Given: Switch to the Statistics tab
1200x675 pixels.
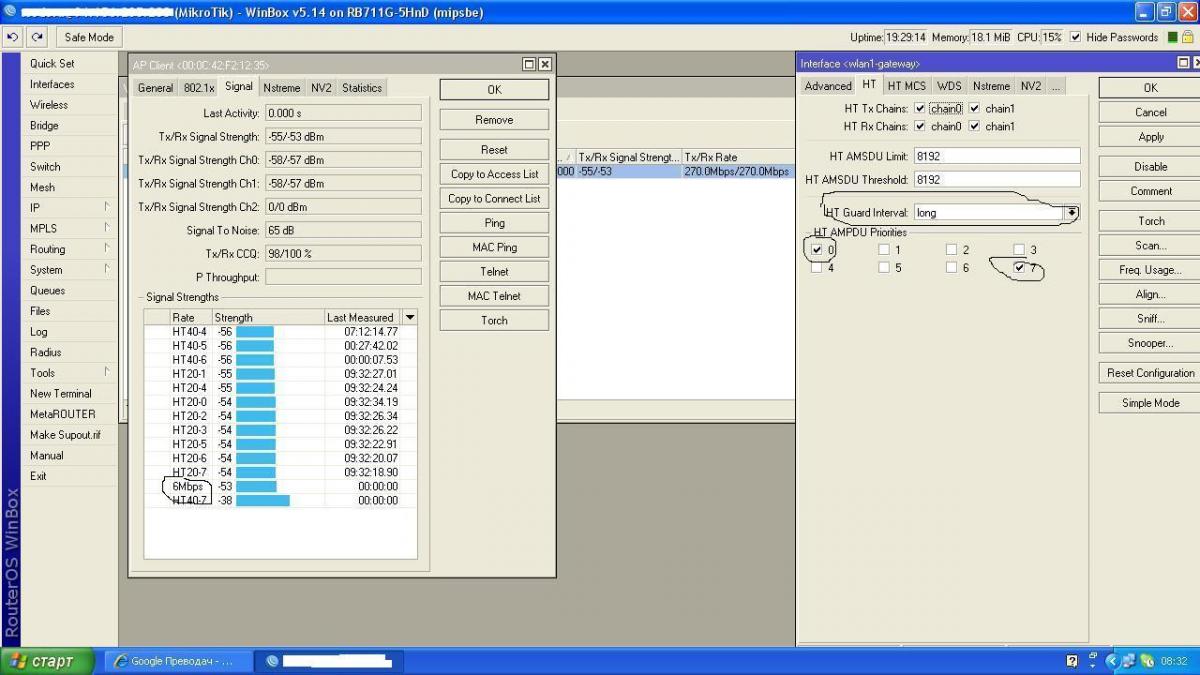Looking at the screenshot, I should tap(361, 88).
